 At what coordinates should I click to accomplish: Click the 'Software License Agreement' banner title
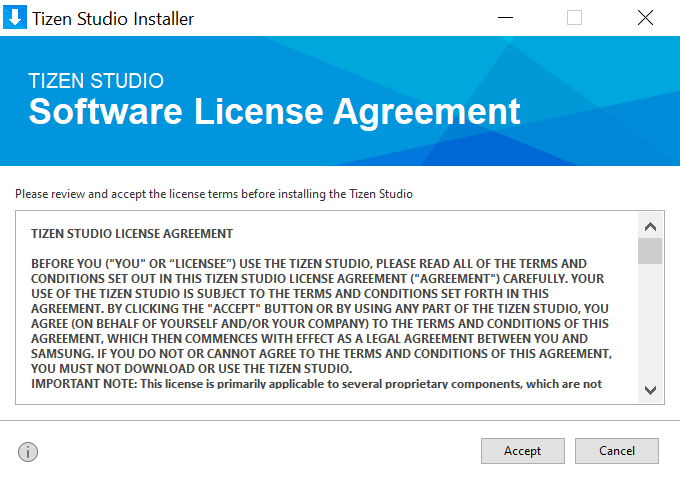(x=275, y=111)
